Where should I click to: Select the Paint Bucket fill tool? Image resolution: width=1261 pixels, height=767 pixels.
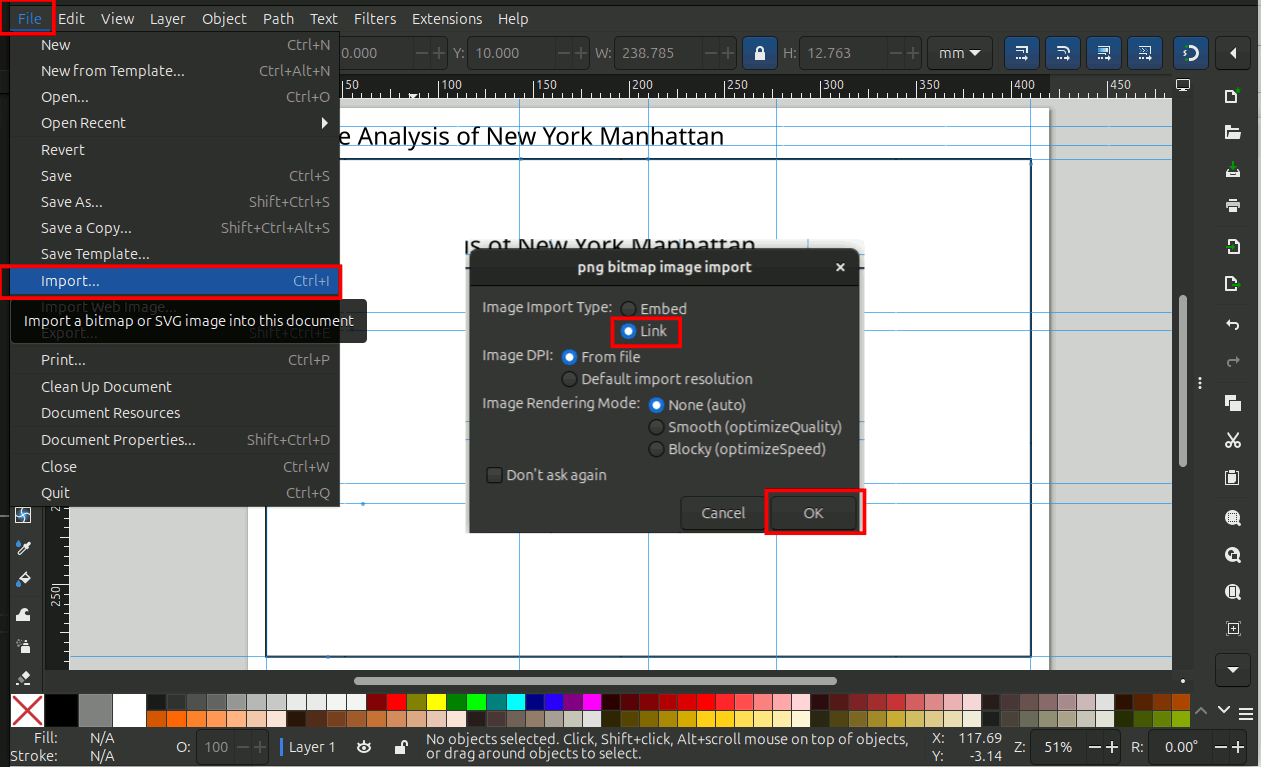tap(24, 580)
